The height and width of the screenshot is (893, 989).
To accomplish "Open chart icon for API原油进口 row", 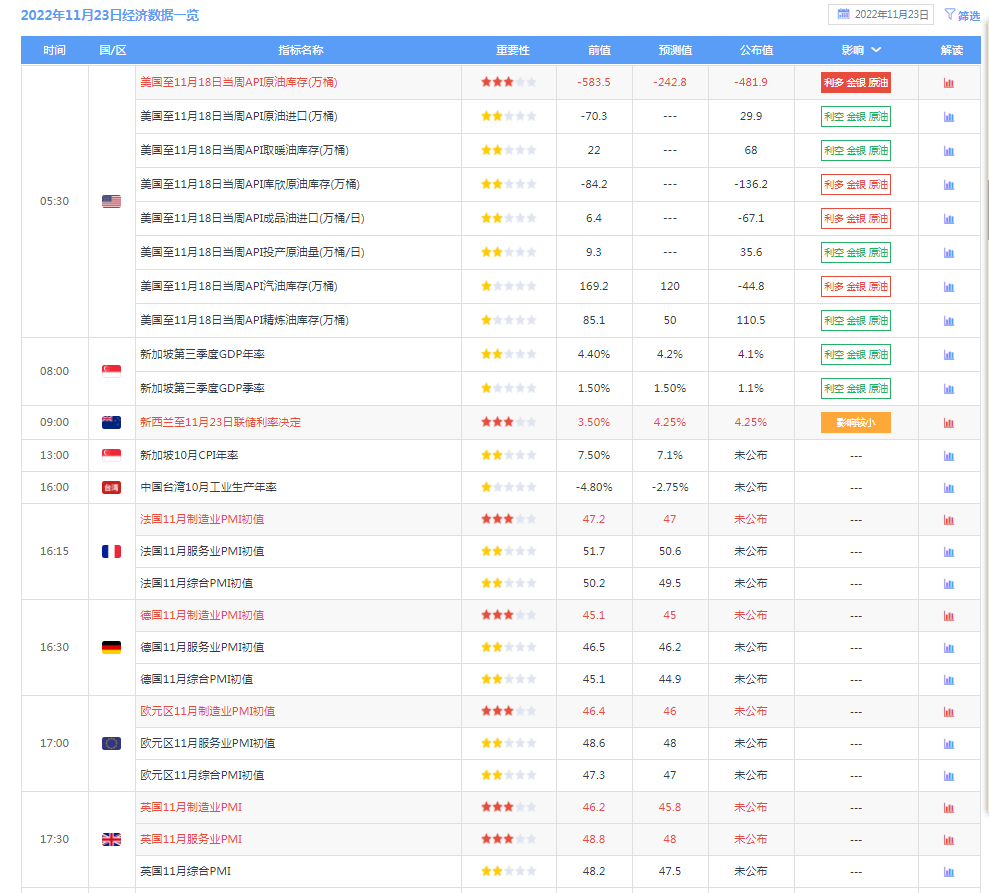I will (x=949, y=117).
